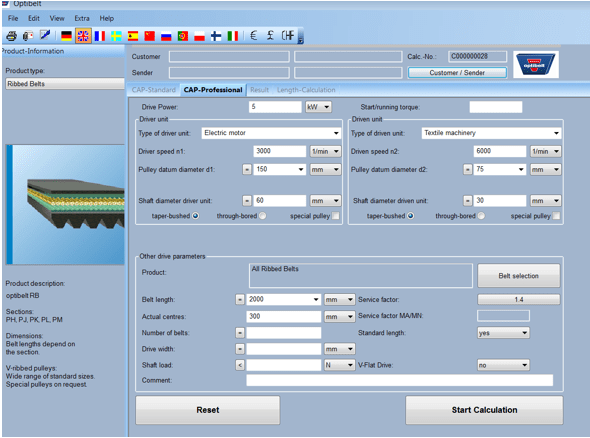This screenshot has width=590, height=438.
Task: Click equals button beside shaft diameter driver unit
Action: pos(247,201)
